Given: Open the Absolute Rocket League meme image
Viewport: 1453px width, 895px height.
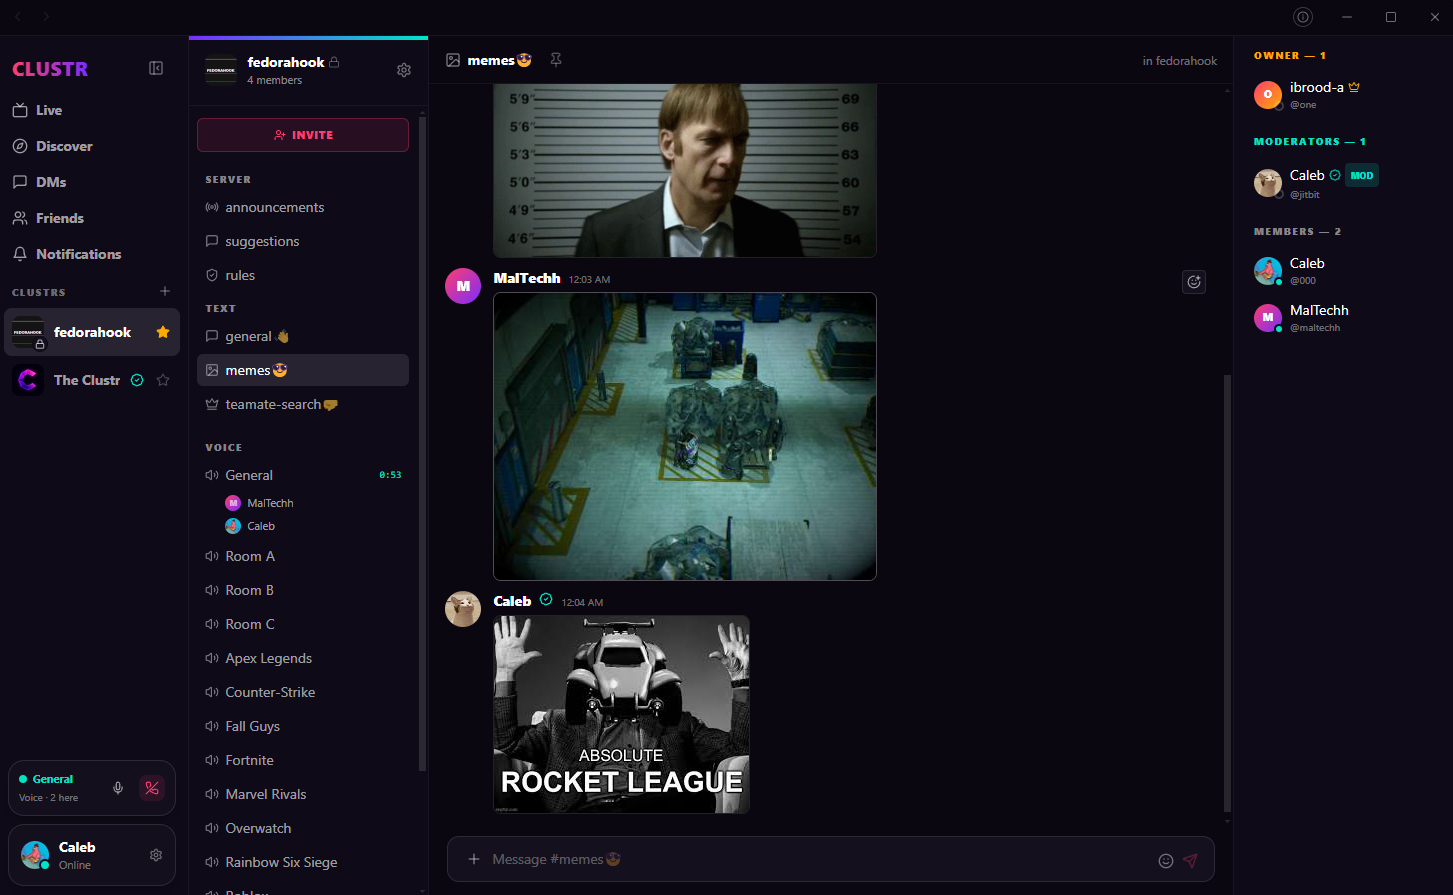Looking at the screenshot, I should pyautogui.click(x=621, y=714).
